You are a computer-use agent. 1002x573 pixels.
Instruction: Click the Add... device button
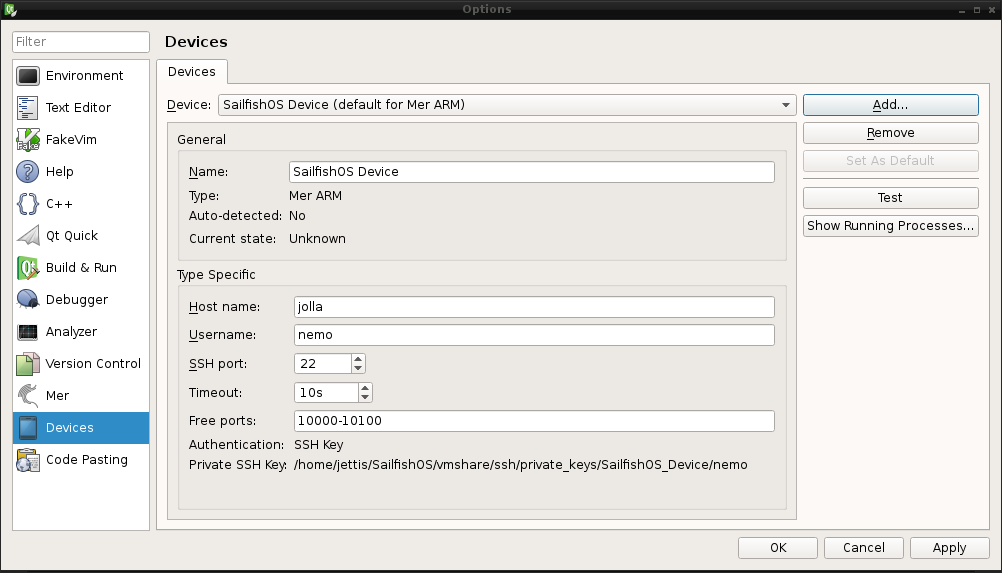[890, 105]
